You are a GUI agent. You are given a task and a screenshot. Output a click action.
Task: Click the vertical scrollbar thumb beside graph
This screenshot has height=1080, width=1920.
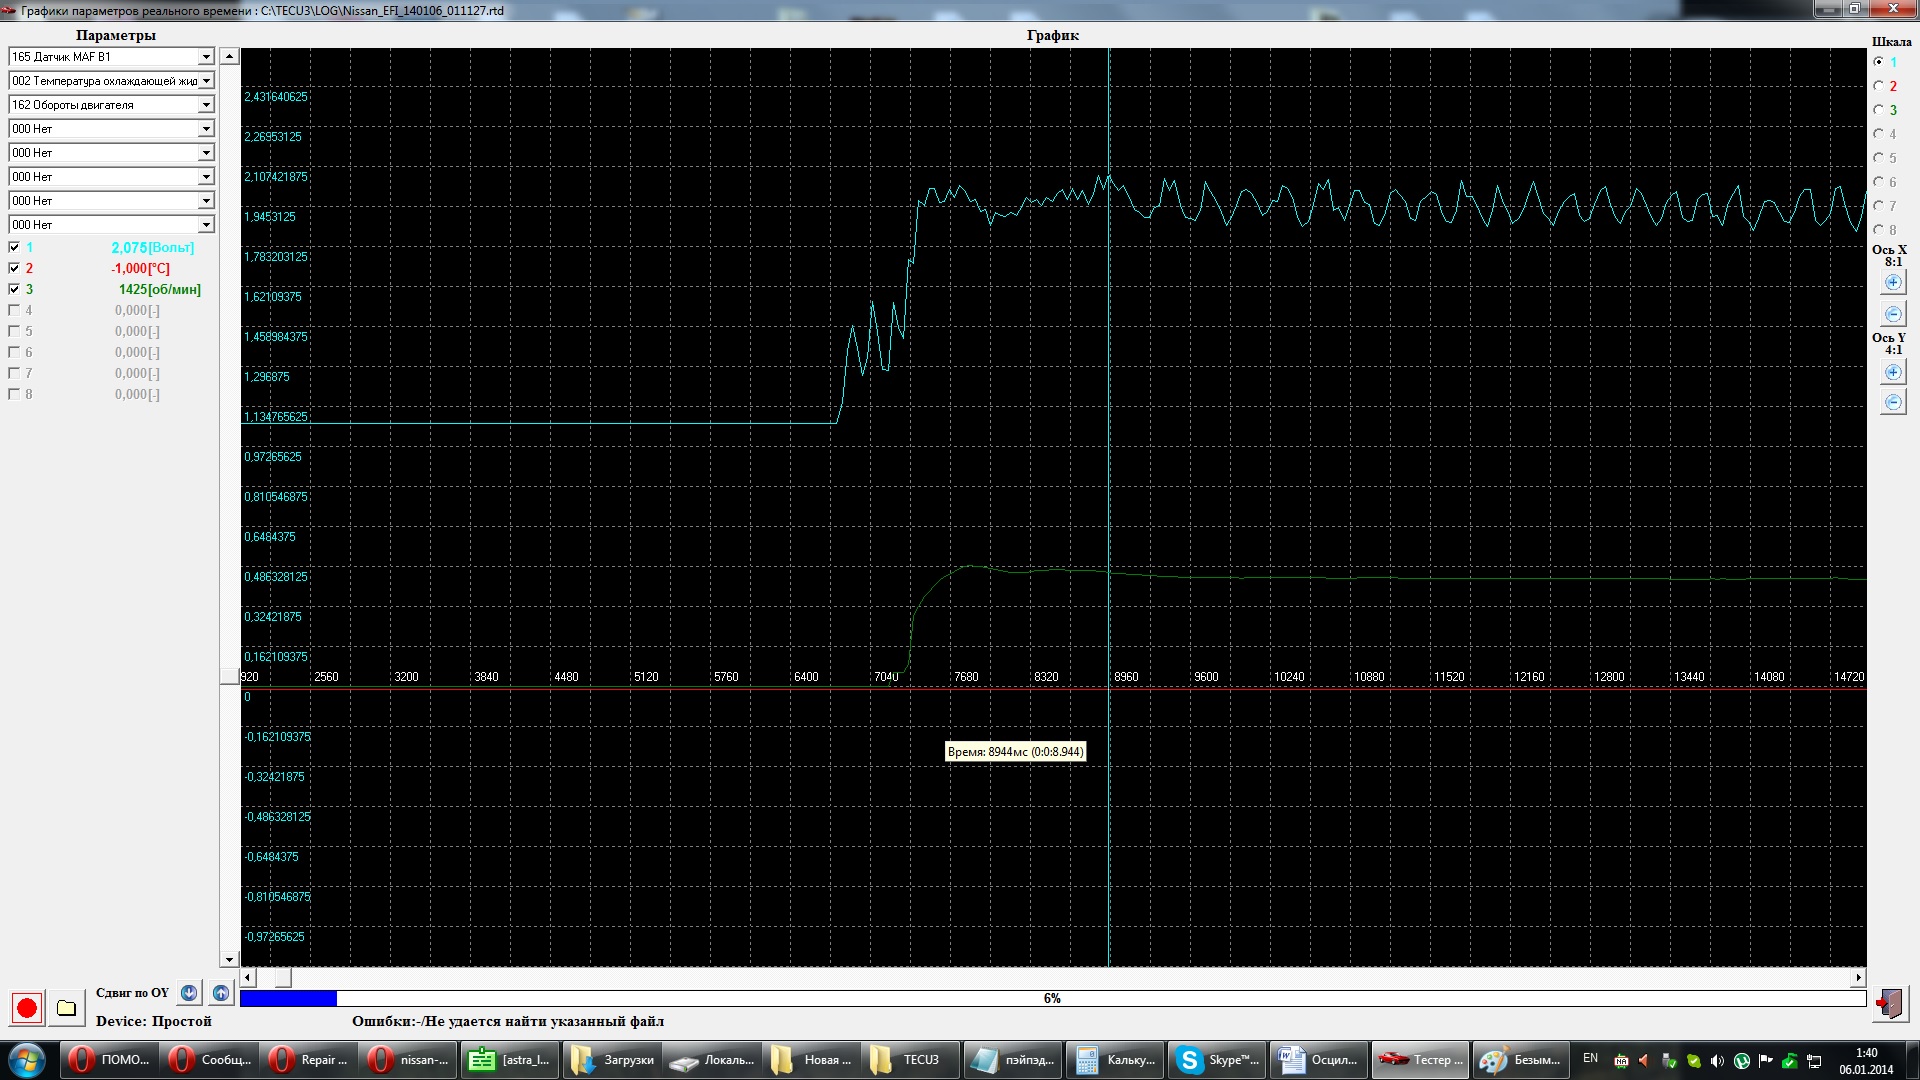(x=229, y=677)
